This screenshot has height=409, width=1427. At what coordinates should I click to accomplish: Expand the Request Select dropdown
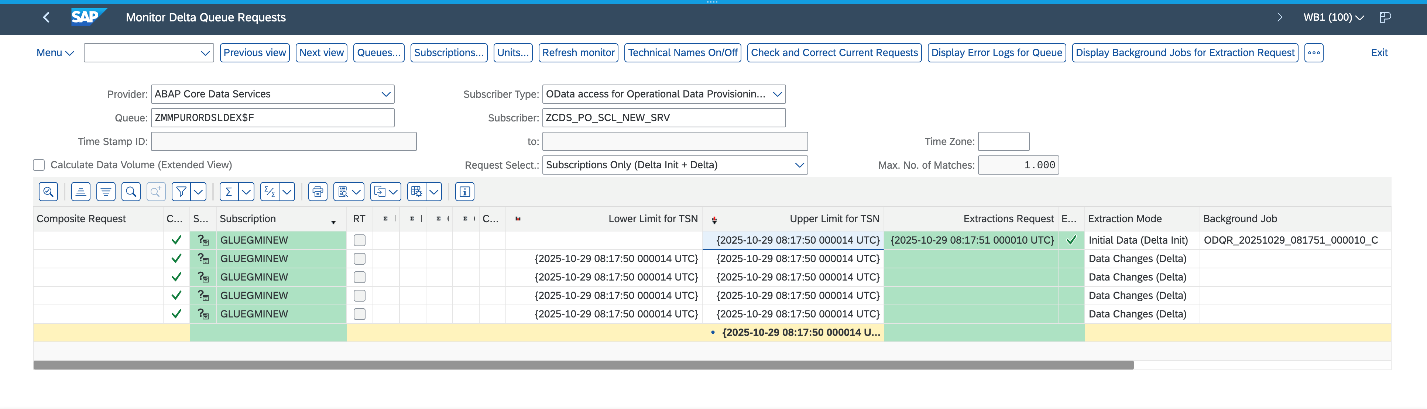[x=799, y=165]
